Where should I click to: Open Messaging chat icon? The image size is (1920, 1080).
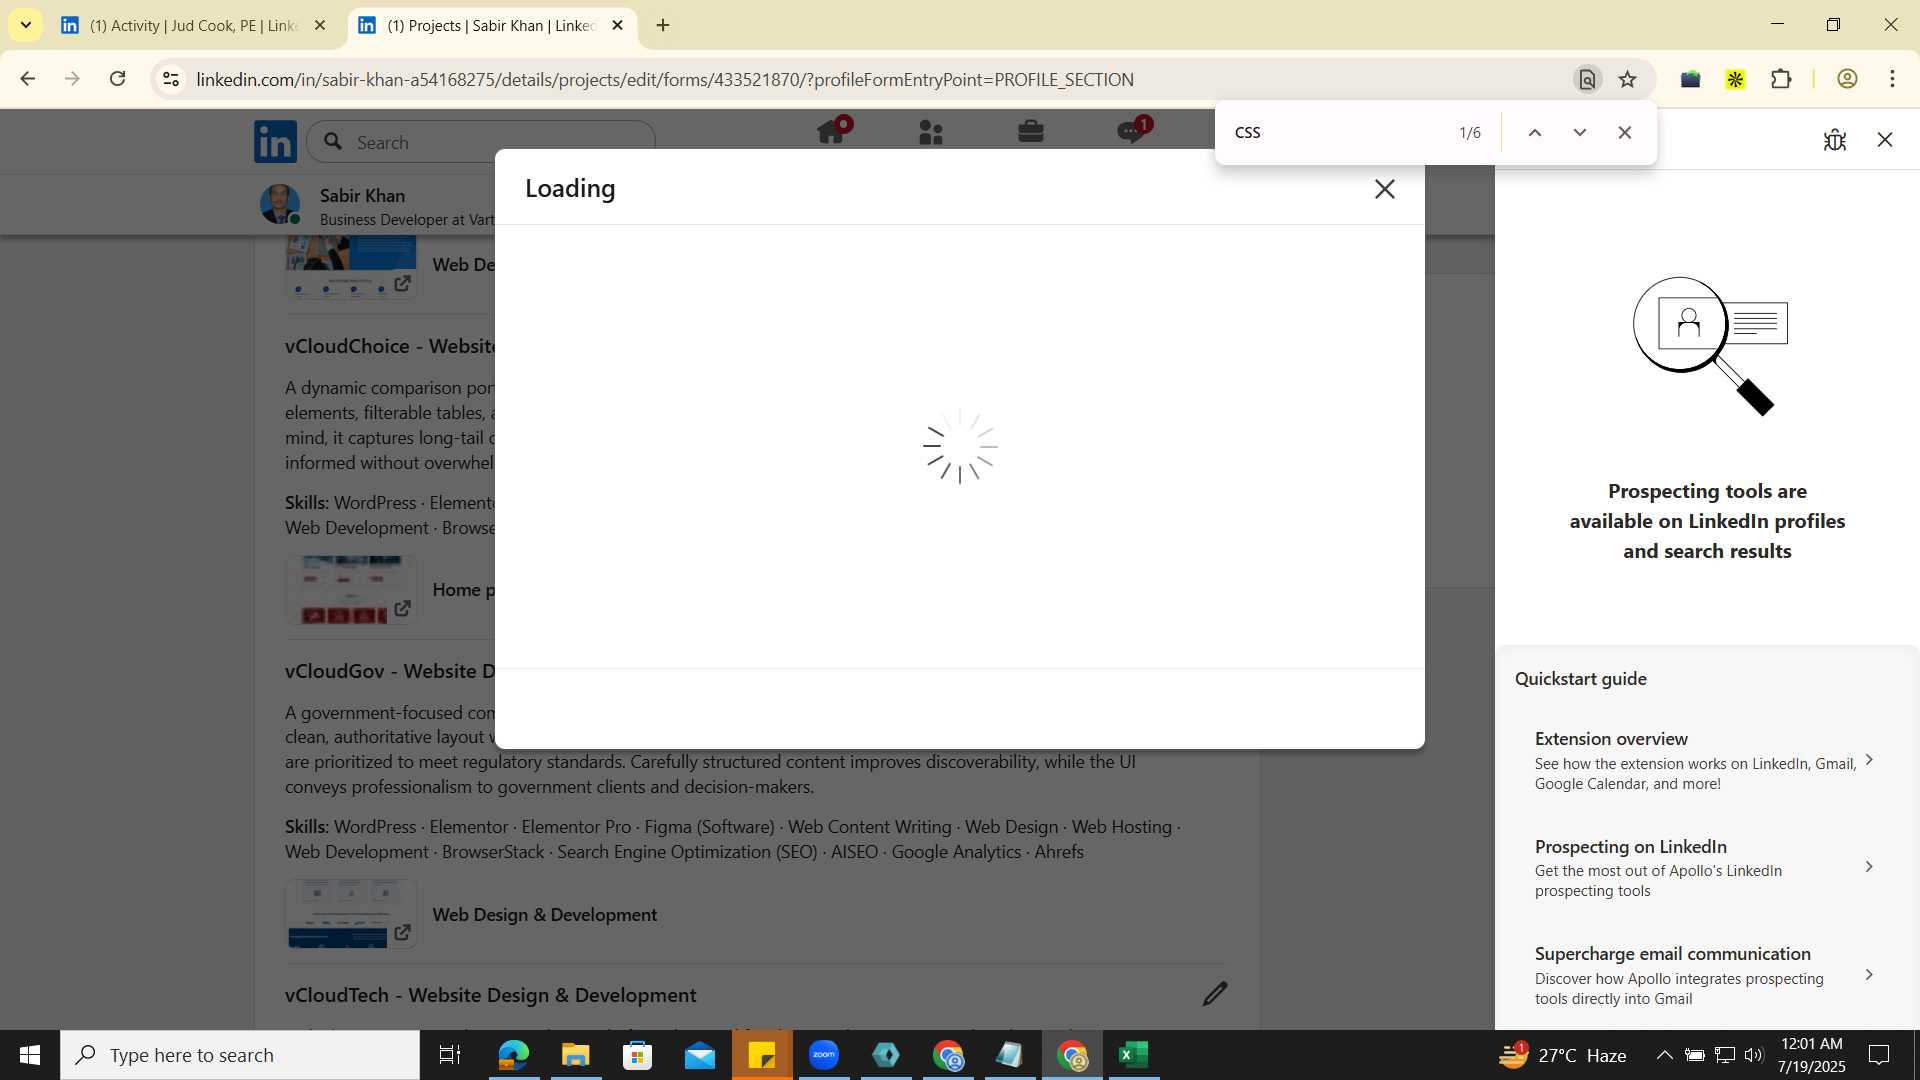point(1132,132)
